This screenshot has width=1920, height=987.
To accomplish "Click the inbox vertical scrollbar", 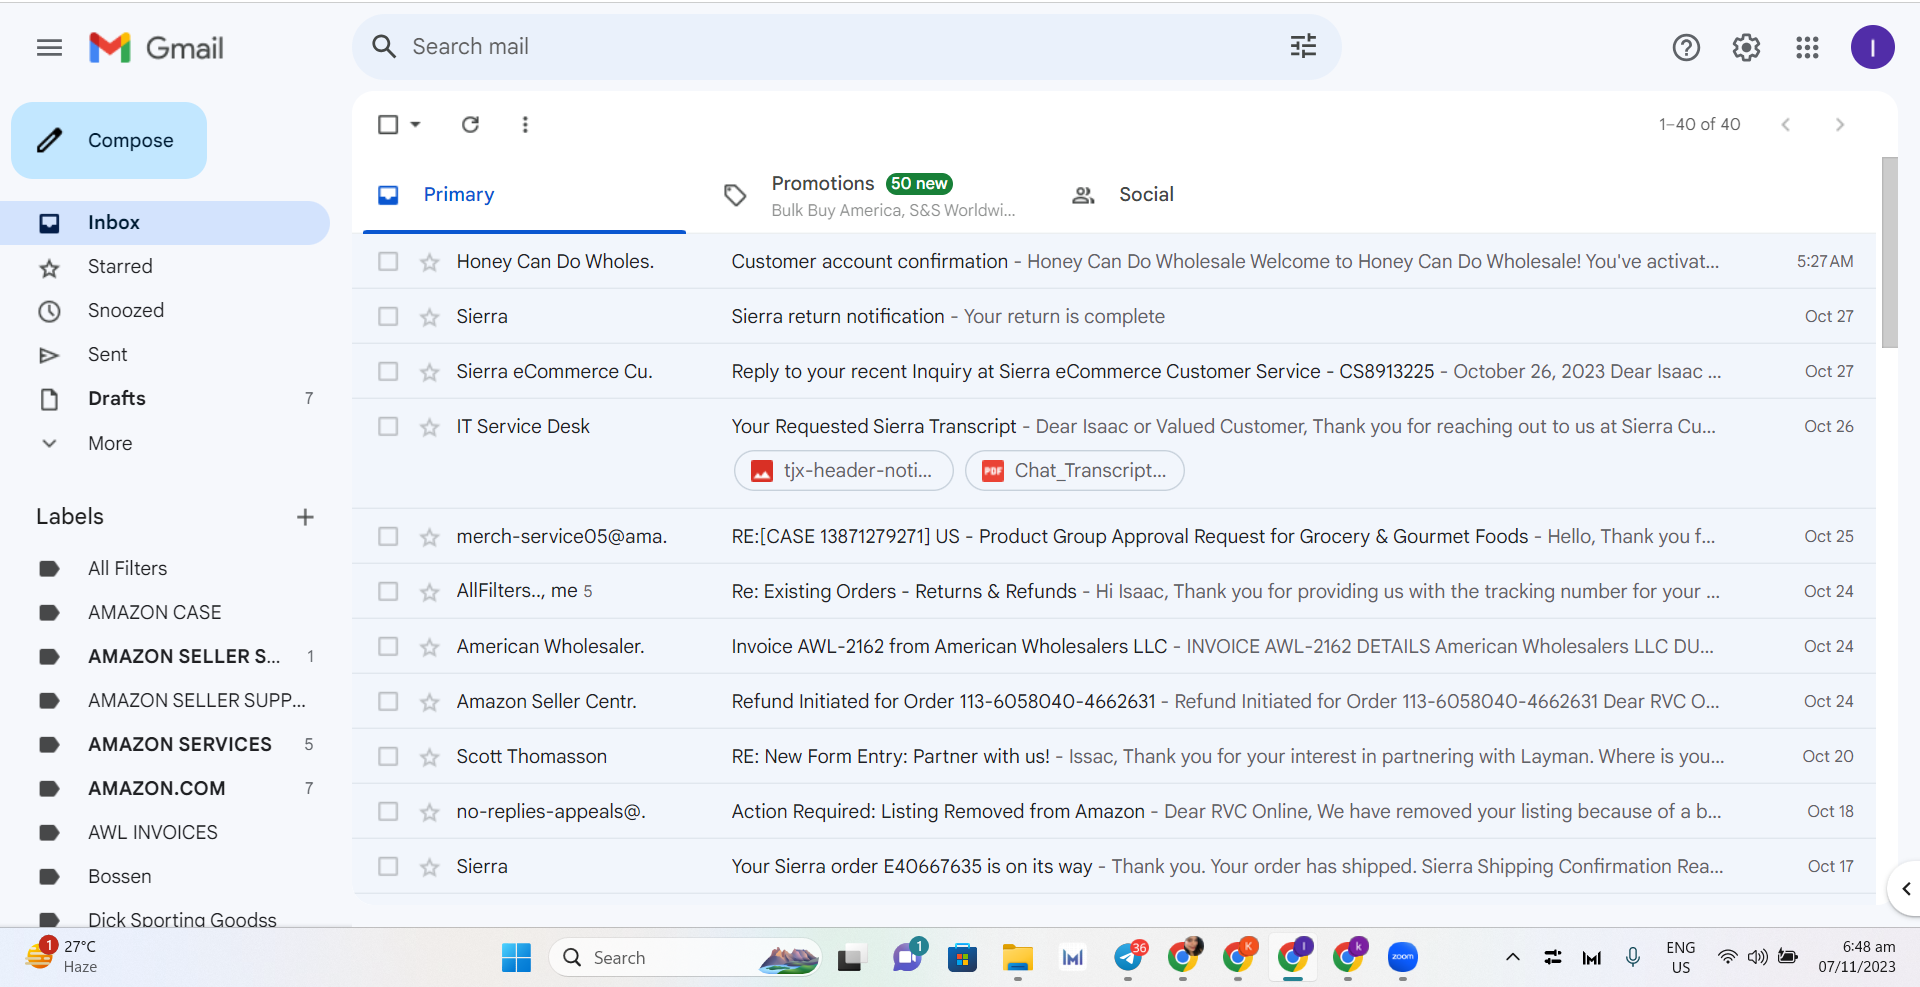I will coord(1889,253).
